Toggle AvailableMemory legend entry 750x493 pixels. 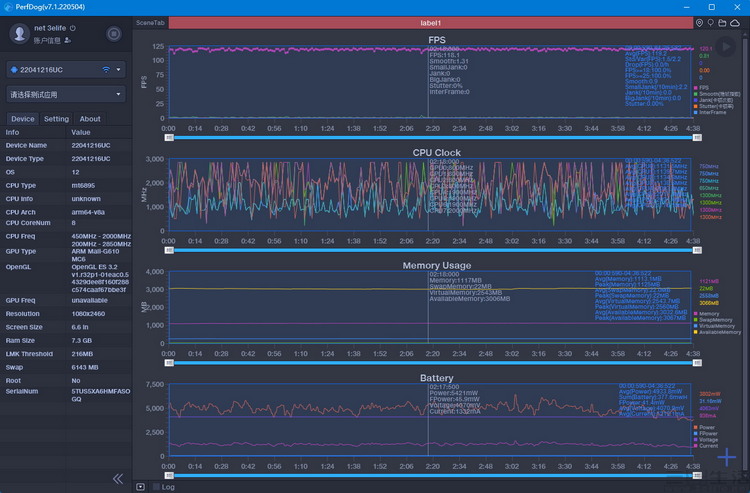[717, 332]
